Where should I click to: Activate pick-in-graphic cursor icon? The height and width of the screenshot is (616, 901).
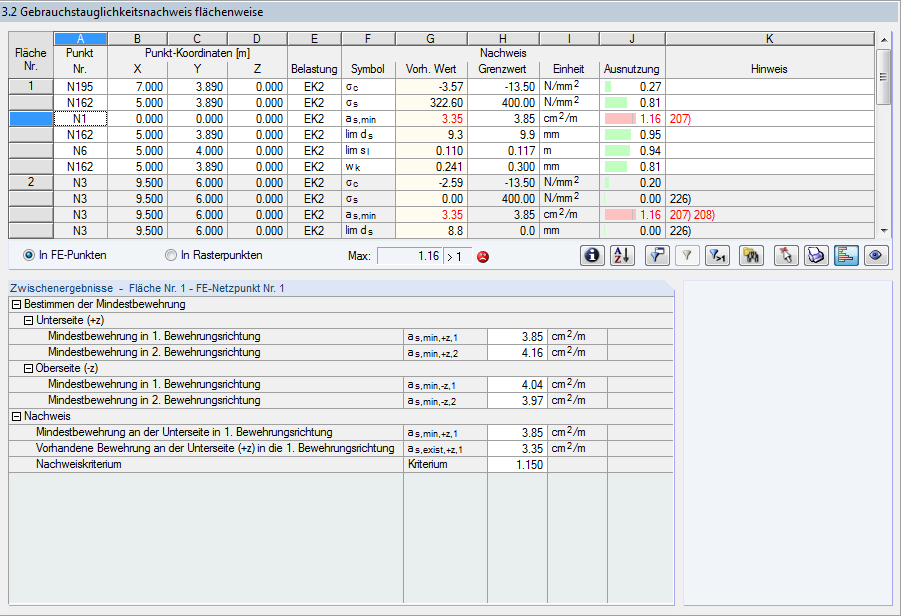pyautogui.click(x=786, y=255)
